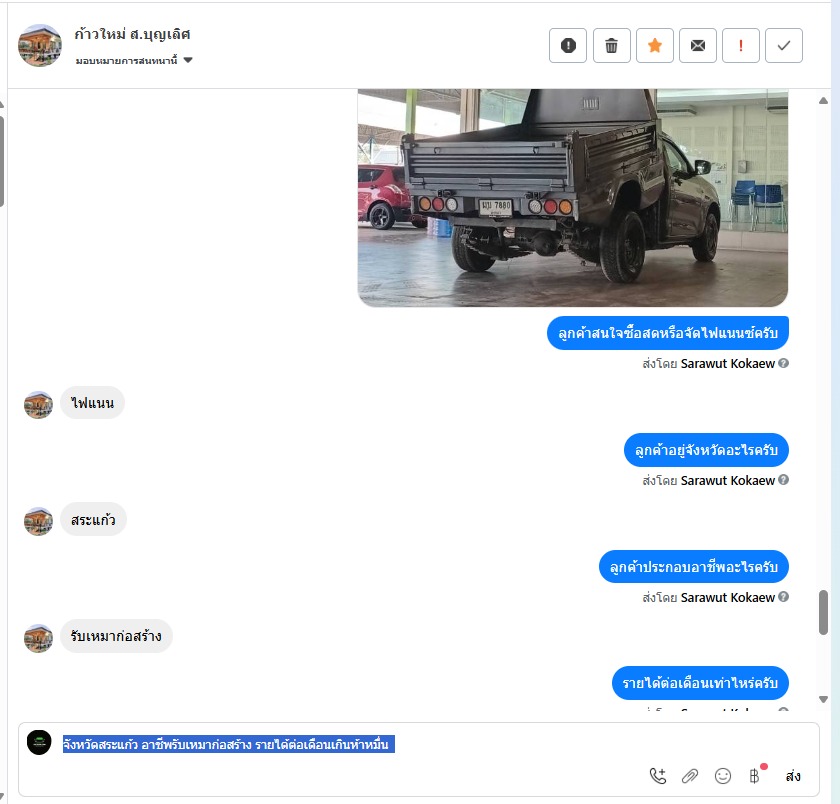Delete conversation using trash icon
This screenshot has height=804, width=840.
611,46
